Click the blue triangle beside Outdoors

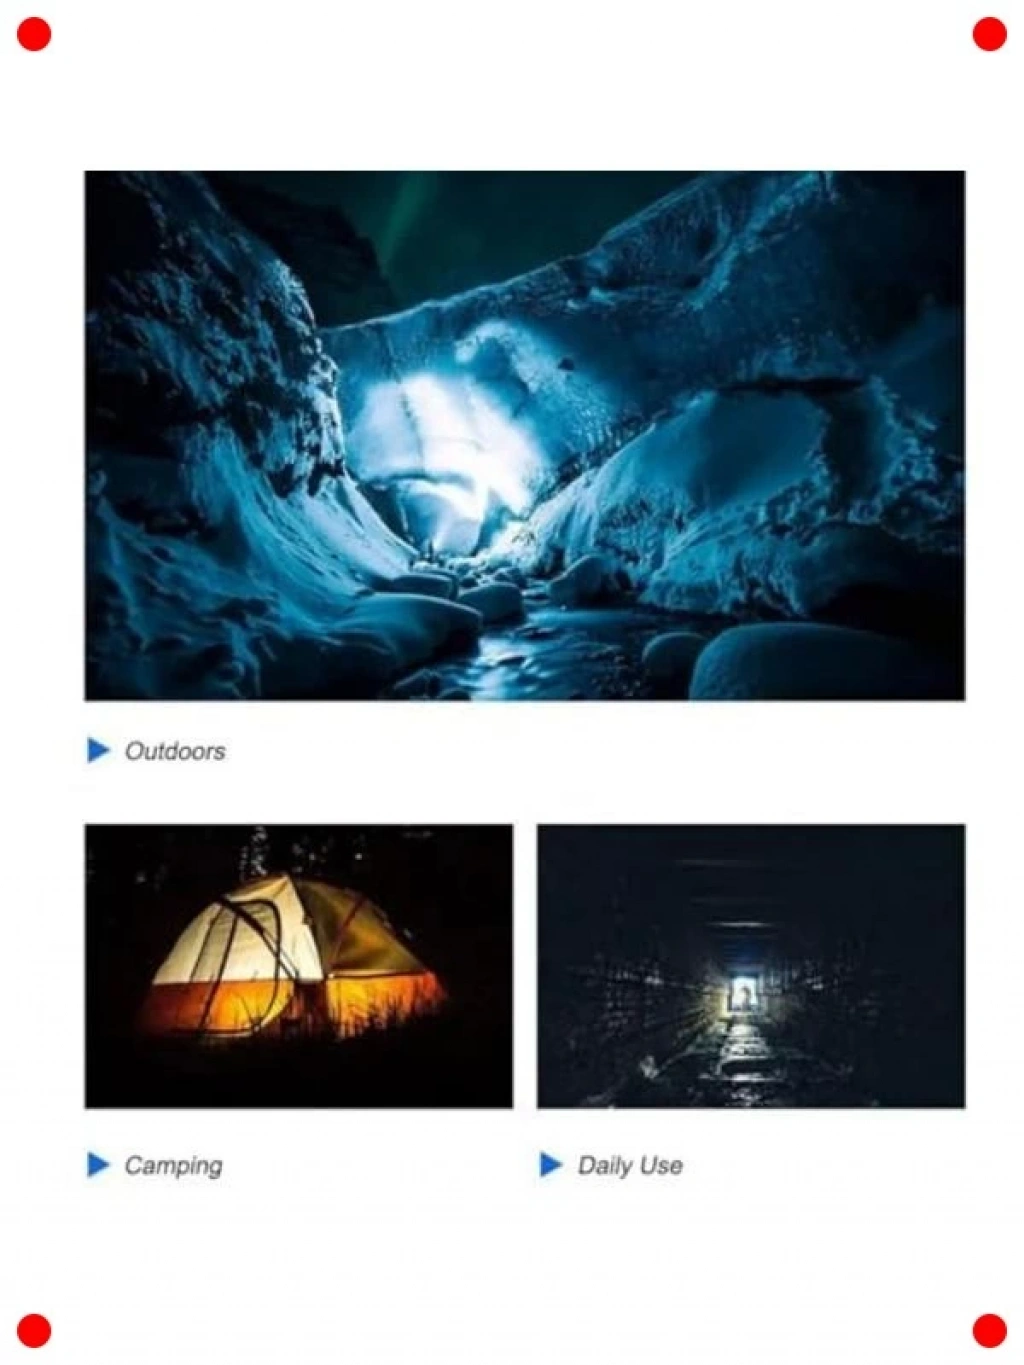click(98, 750)
